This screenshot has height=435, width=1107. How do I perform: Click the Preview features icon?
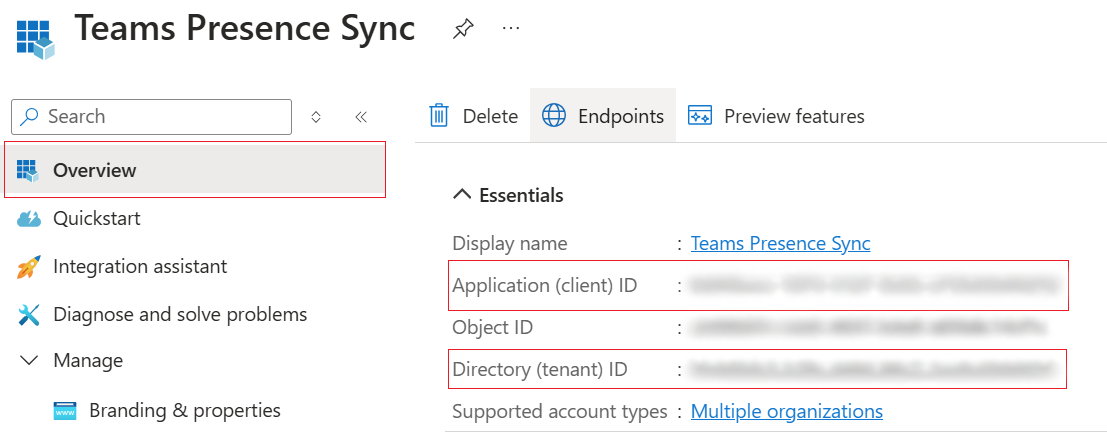(700, 116)
